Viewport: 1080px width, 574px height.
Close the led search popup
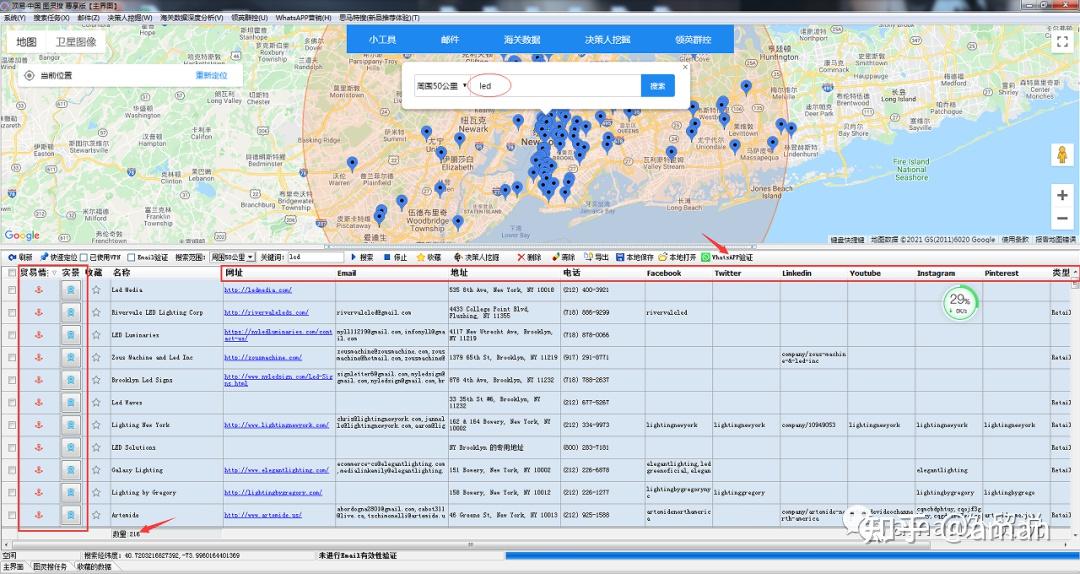point(685,68)
